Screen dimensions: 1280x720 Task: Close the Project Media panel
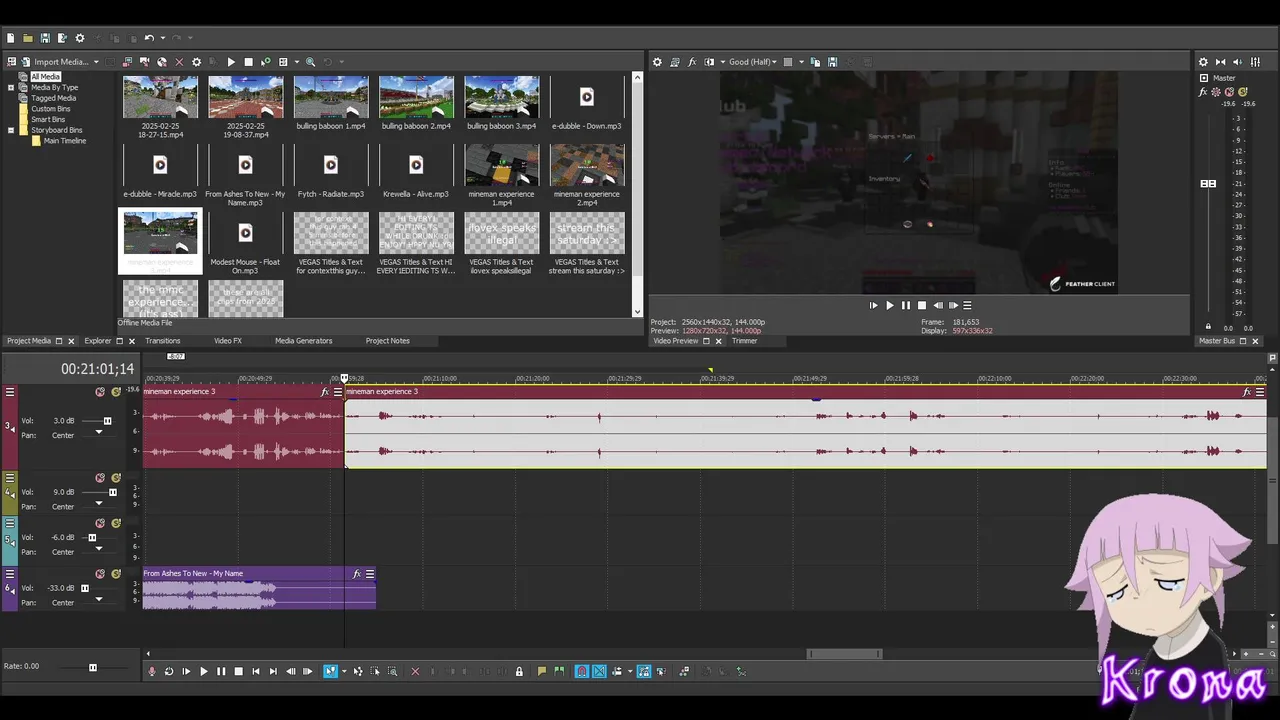[x=70, y=341]
